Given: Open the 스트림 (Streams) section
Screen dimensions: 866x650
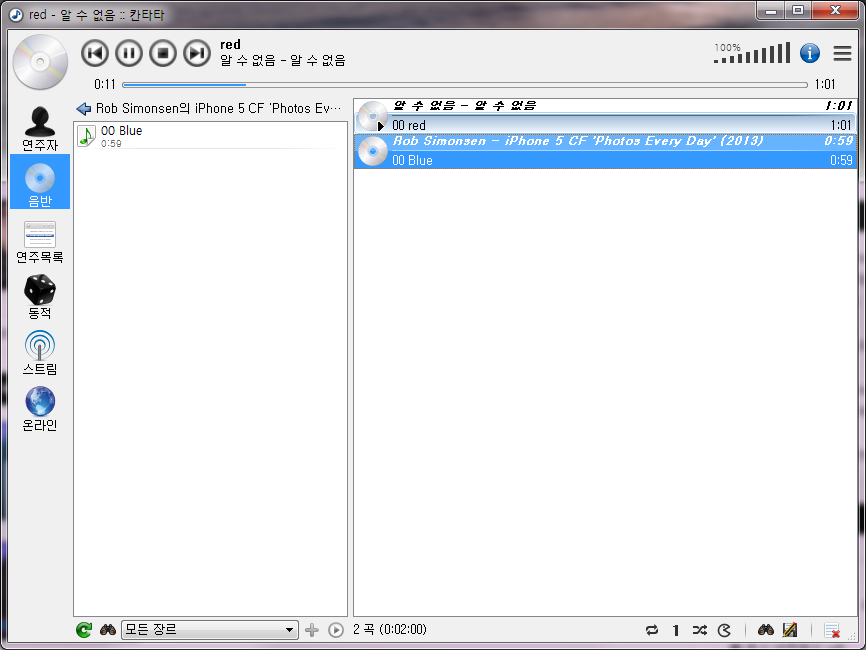Looking at the screenshot, I should click(40, 352).
